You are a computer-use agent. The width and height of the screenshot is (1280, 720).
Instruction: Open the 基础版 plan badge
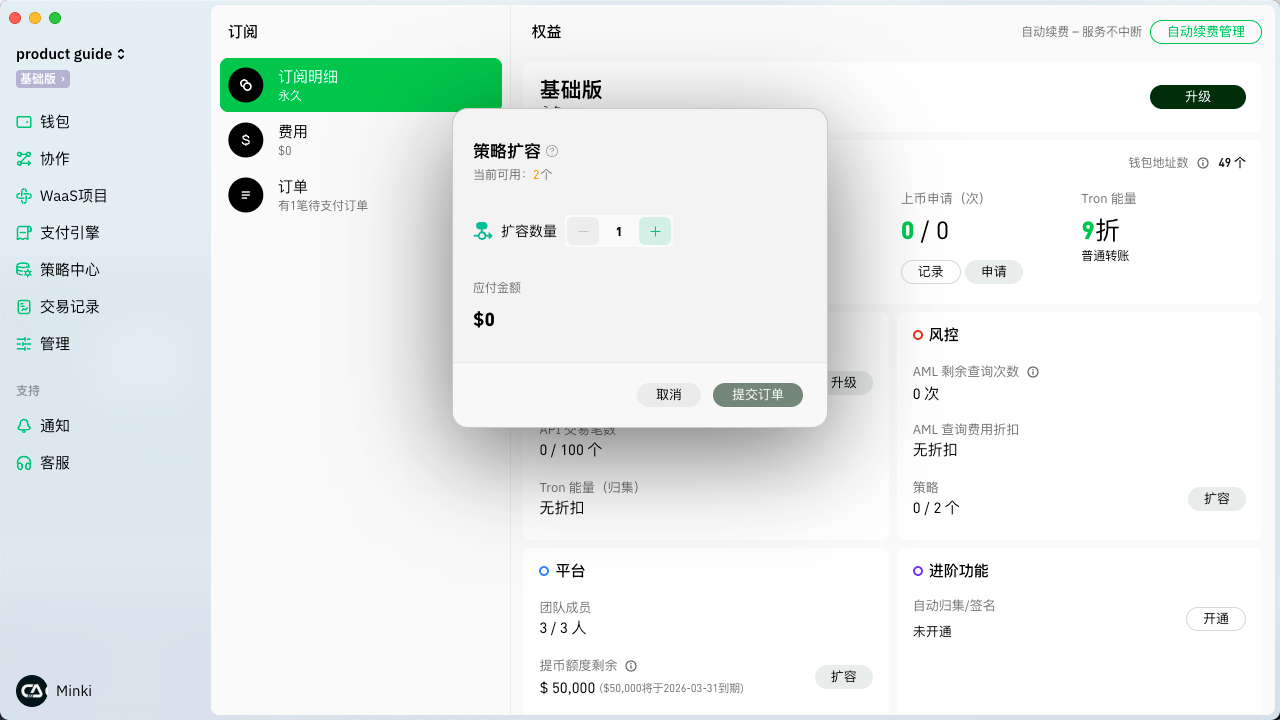coord(42,79)
